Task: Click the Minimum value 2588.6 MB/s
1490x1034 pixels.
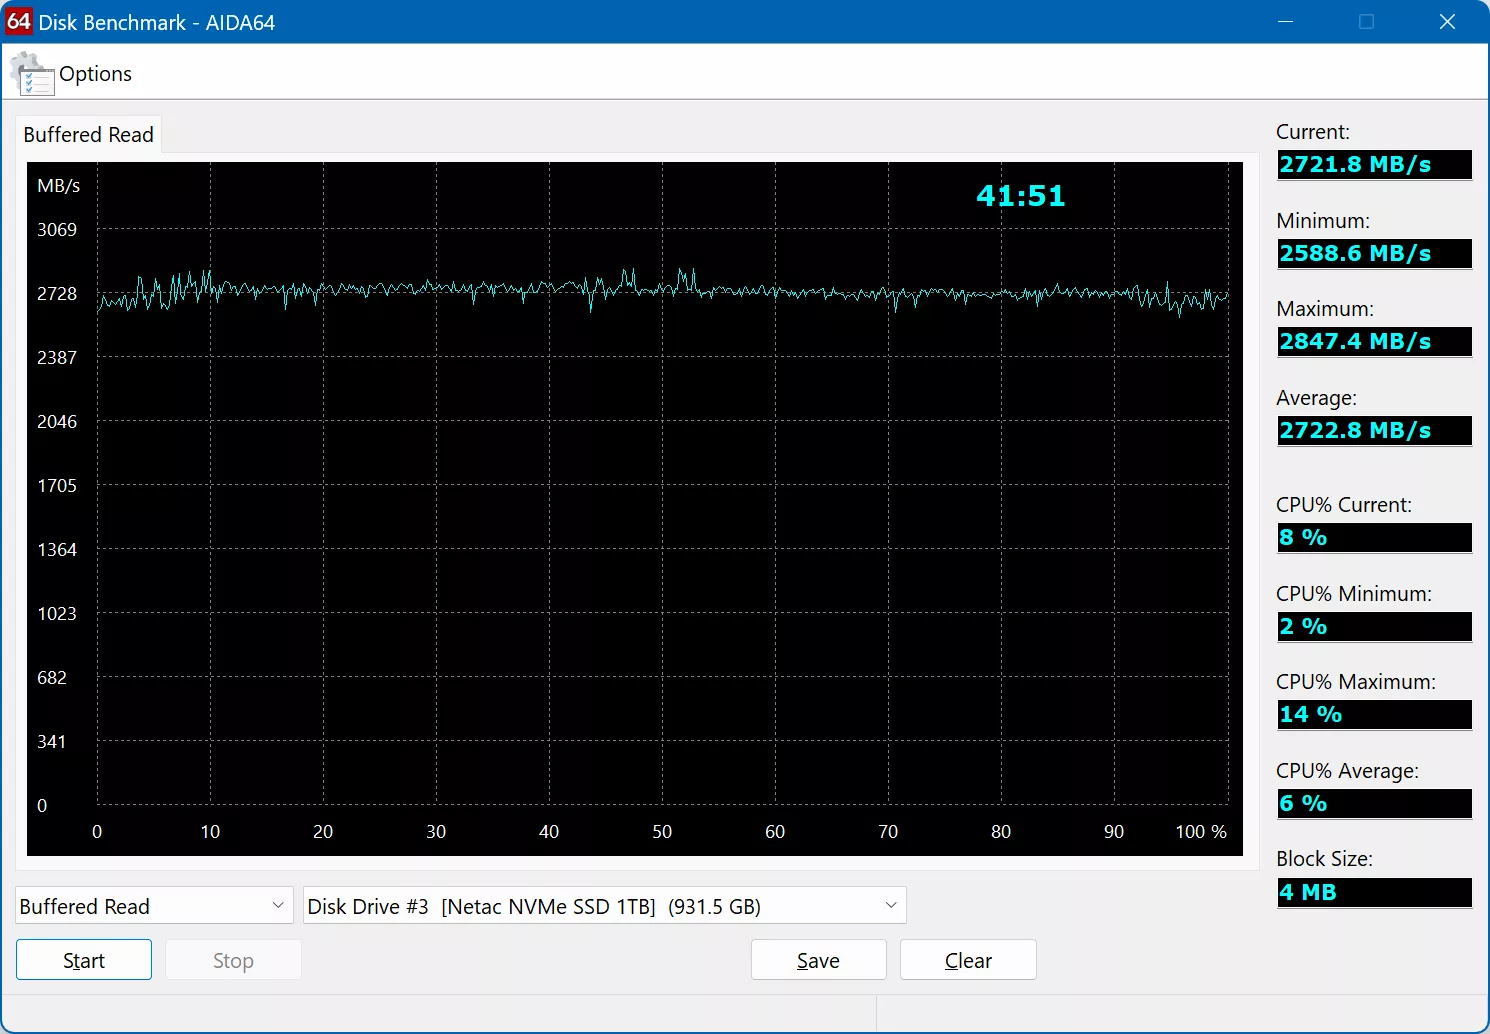Action: tap(1374, 253)
